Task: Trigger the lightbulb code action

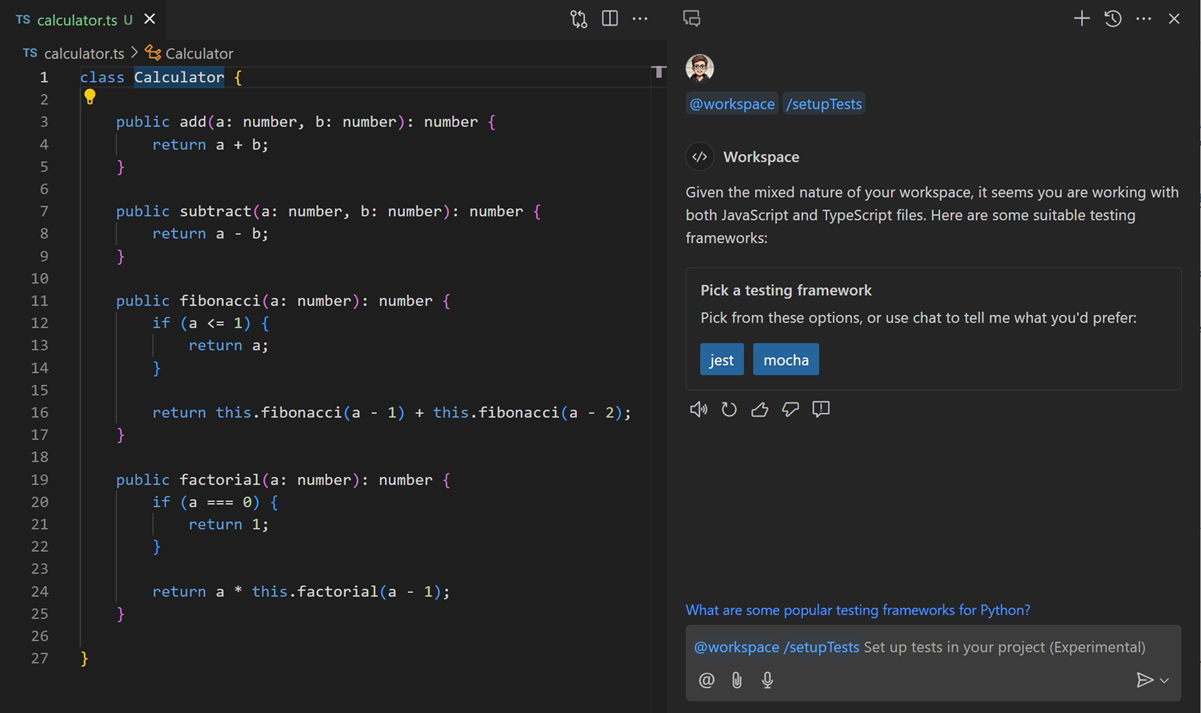Action: pos(90,98)
